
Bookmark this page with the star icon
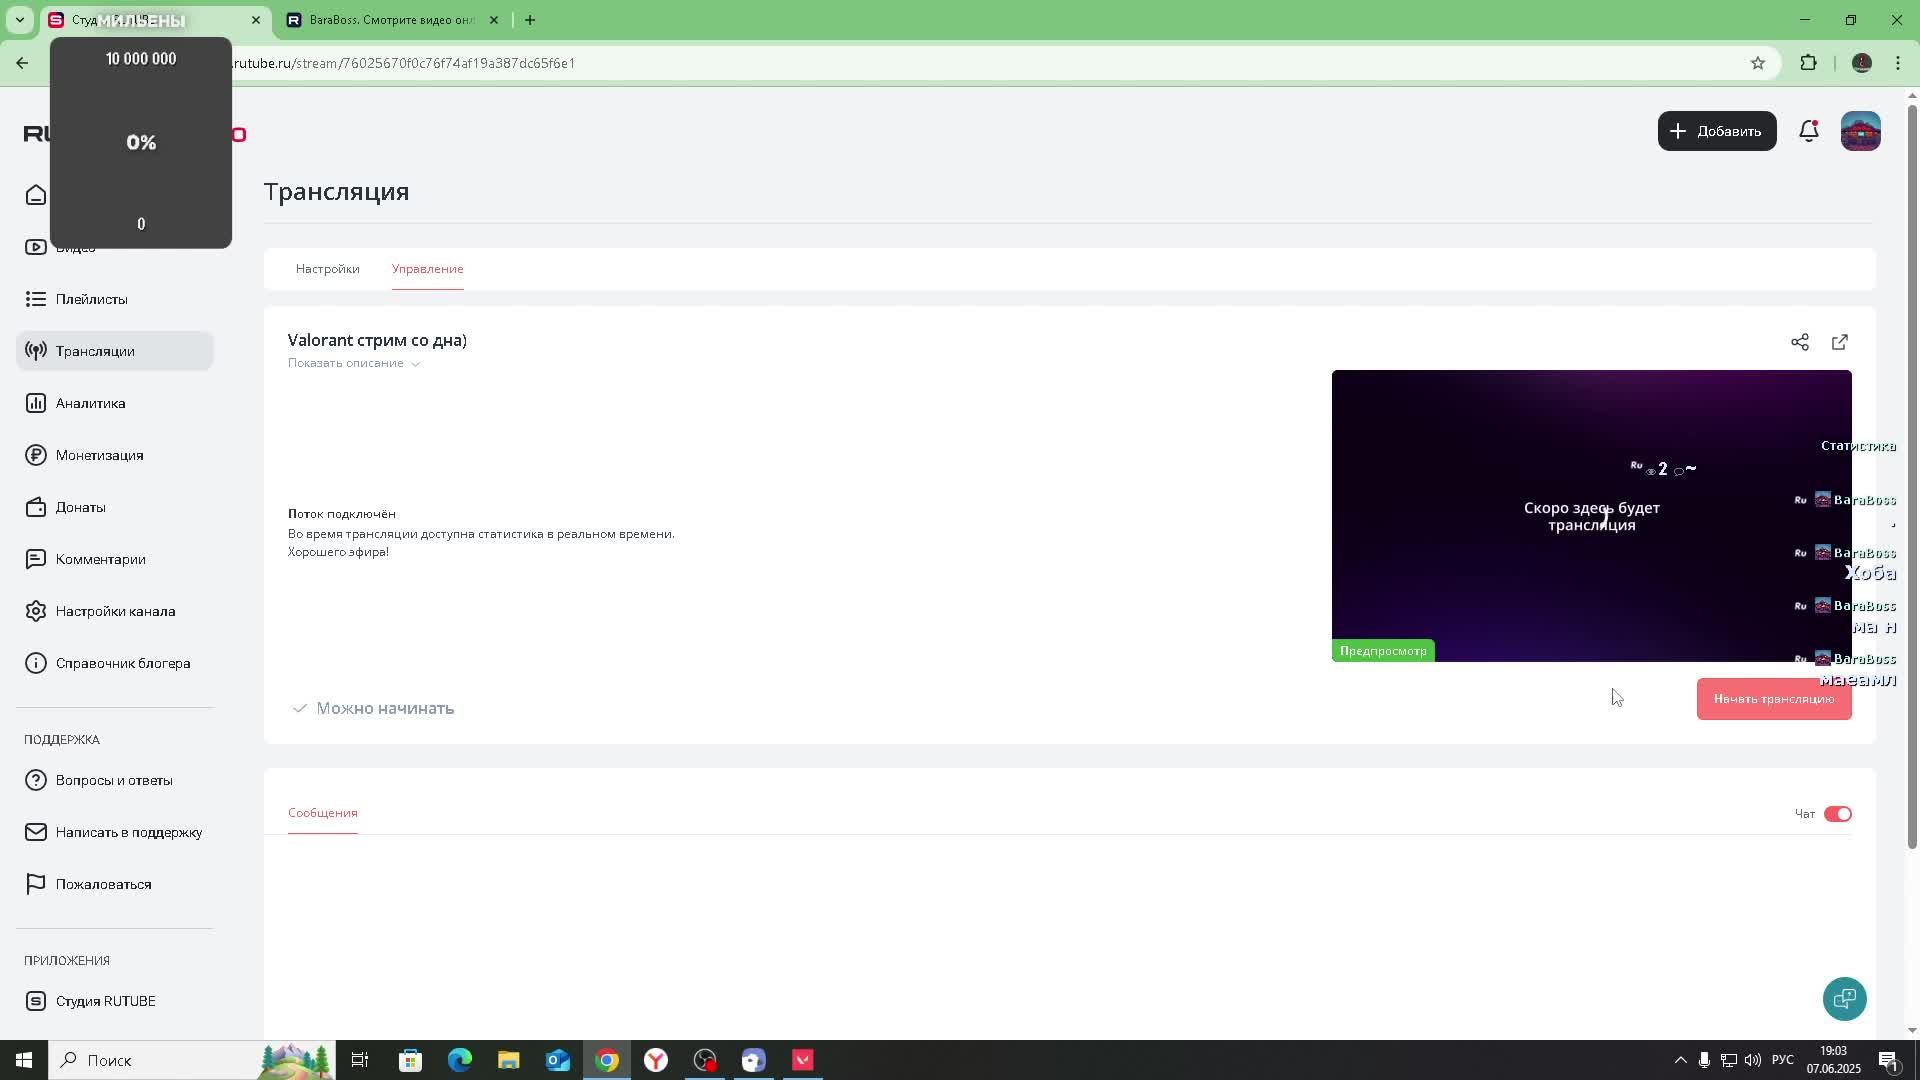point(1758,63)
